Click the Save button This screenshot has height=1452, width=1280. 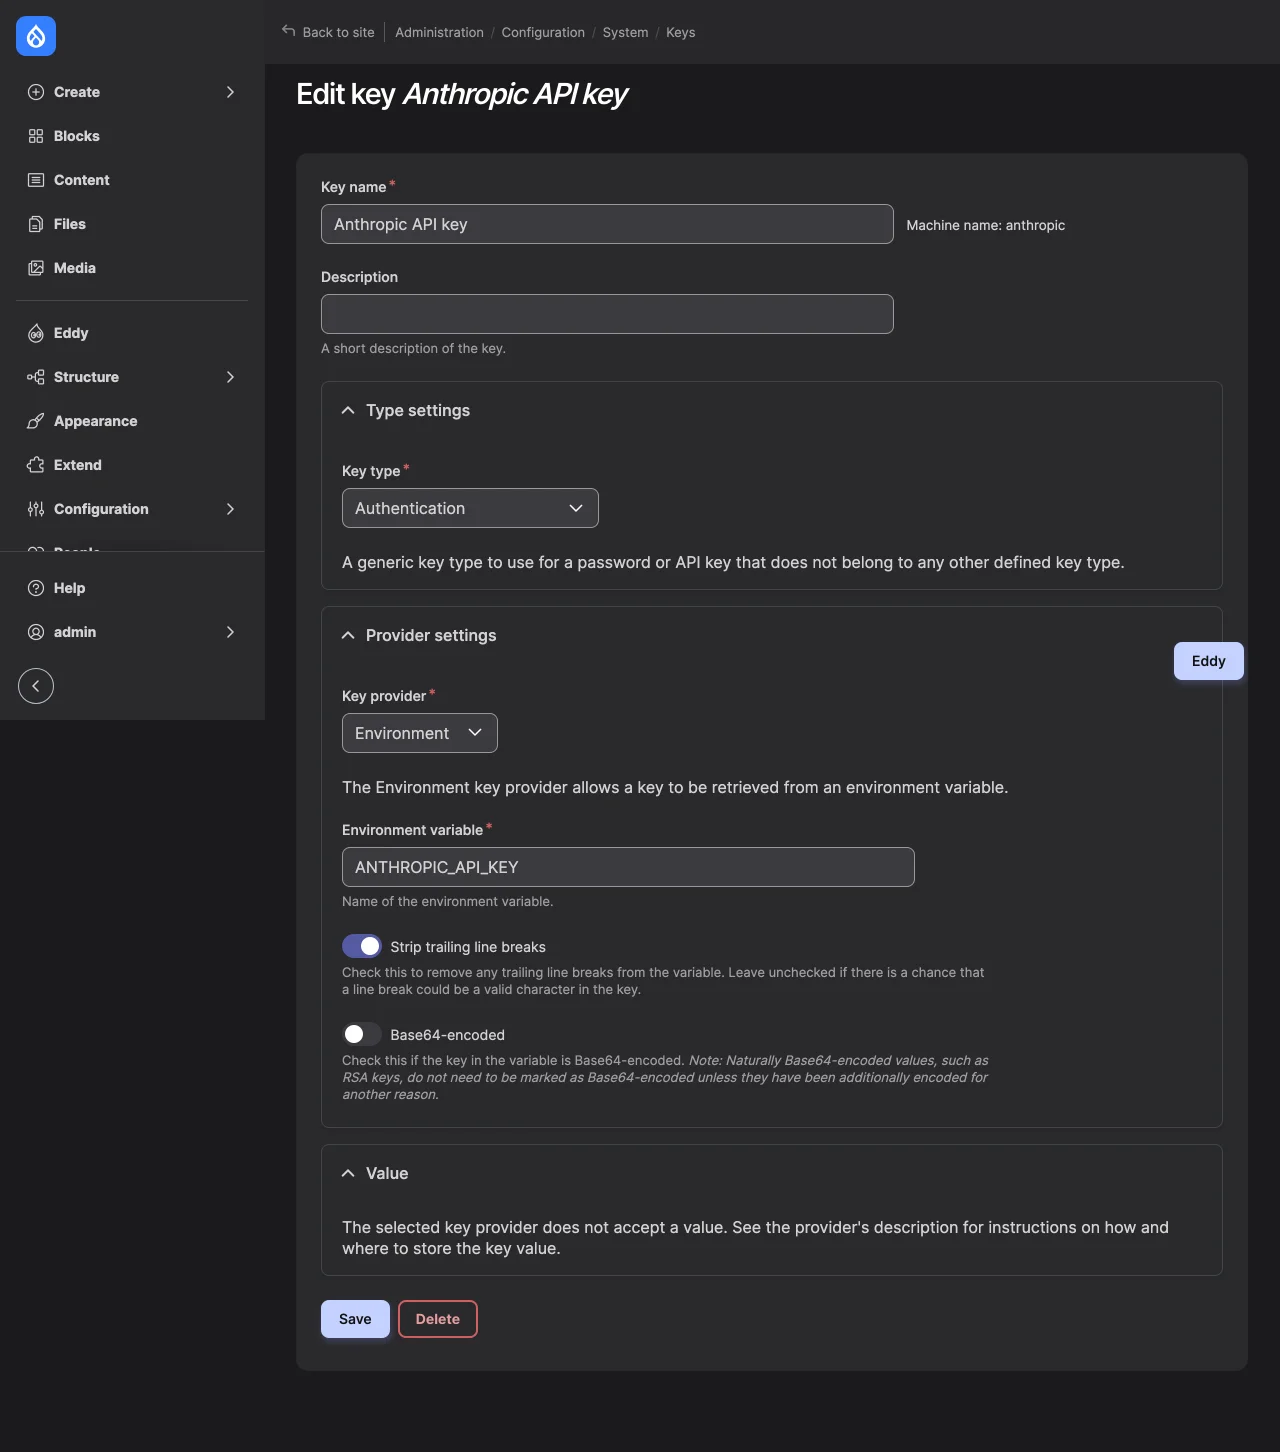click(x=355, y=1319)
